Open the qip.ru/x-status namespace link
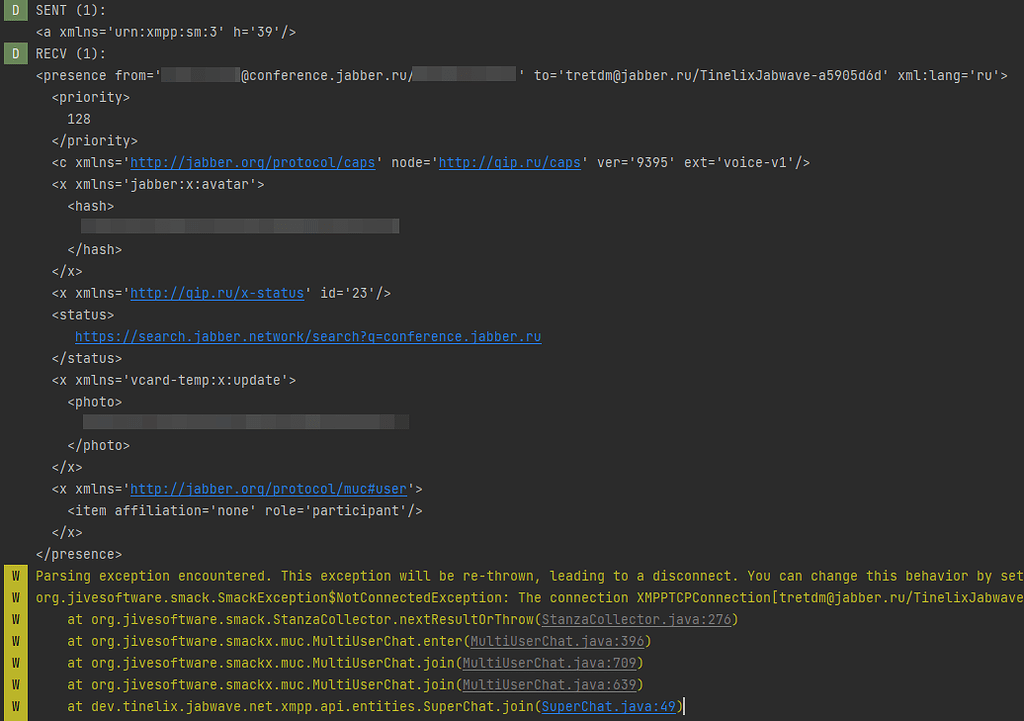 tap(217, 292)
